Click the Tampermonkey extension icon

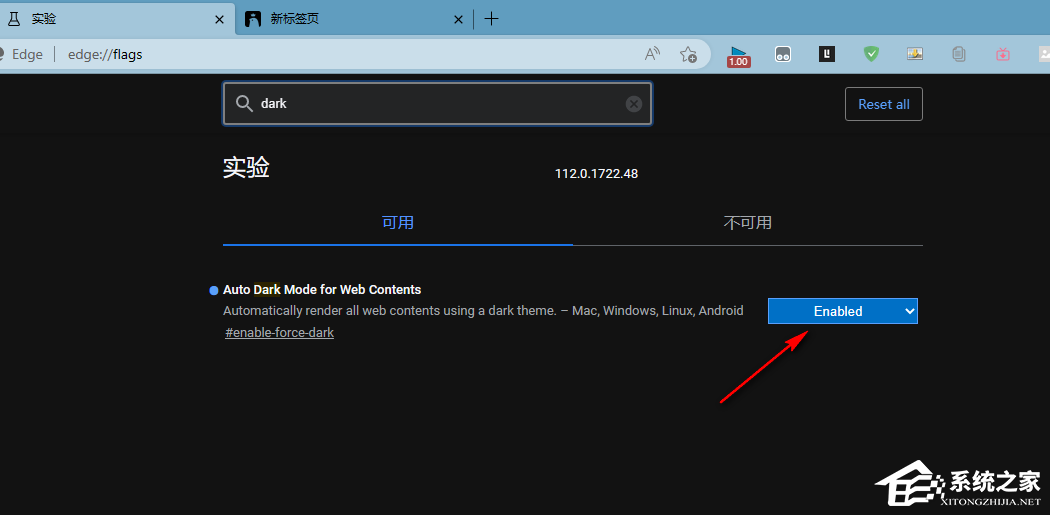click(783, 55)
